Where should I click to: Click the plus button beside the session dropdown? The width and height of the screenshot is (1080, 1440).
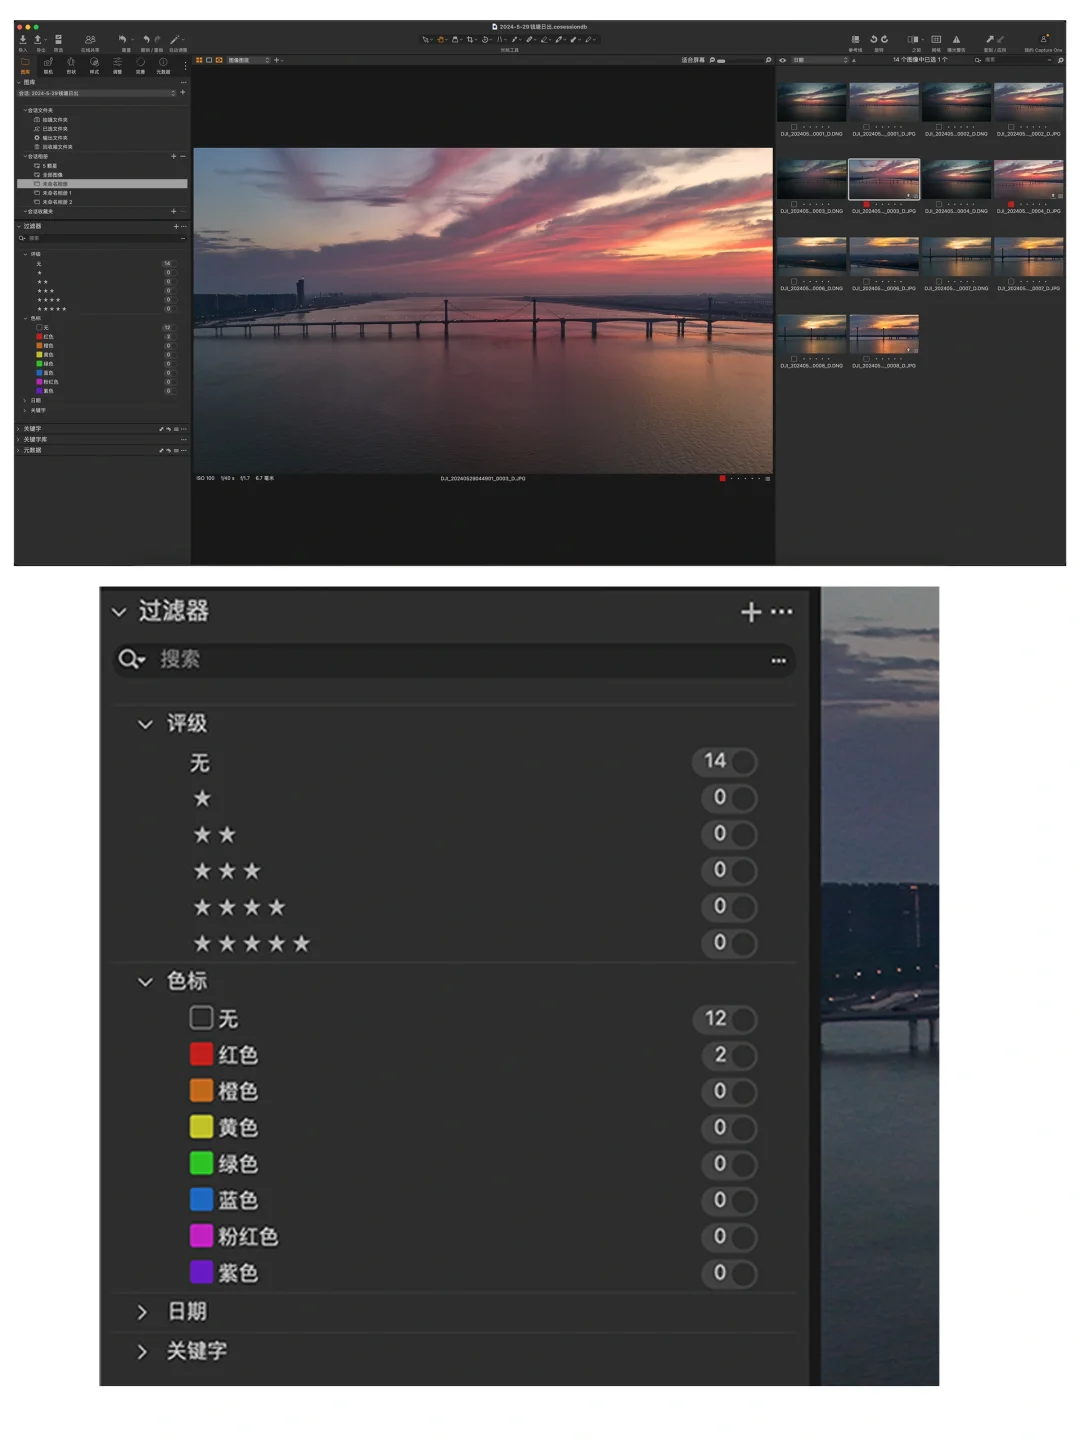point(182,93)
